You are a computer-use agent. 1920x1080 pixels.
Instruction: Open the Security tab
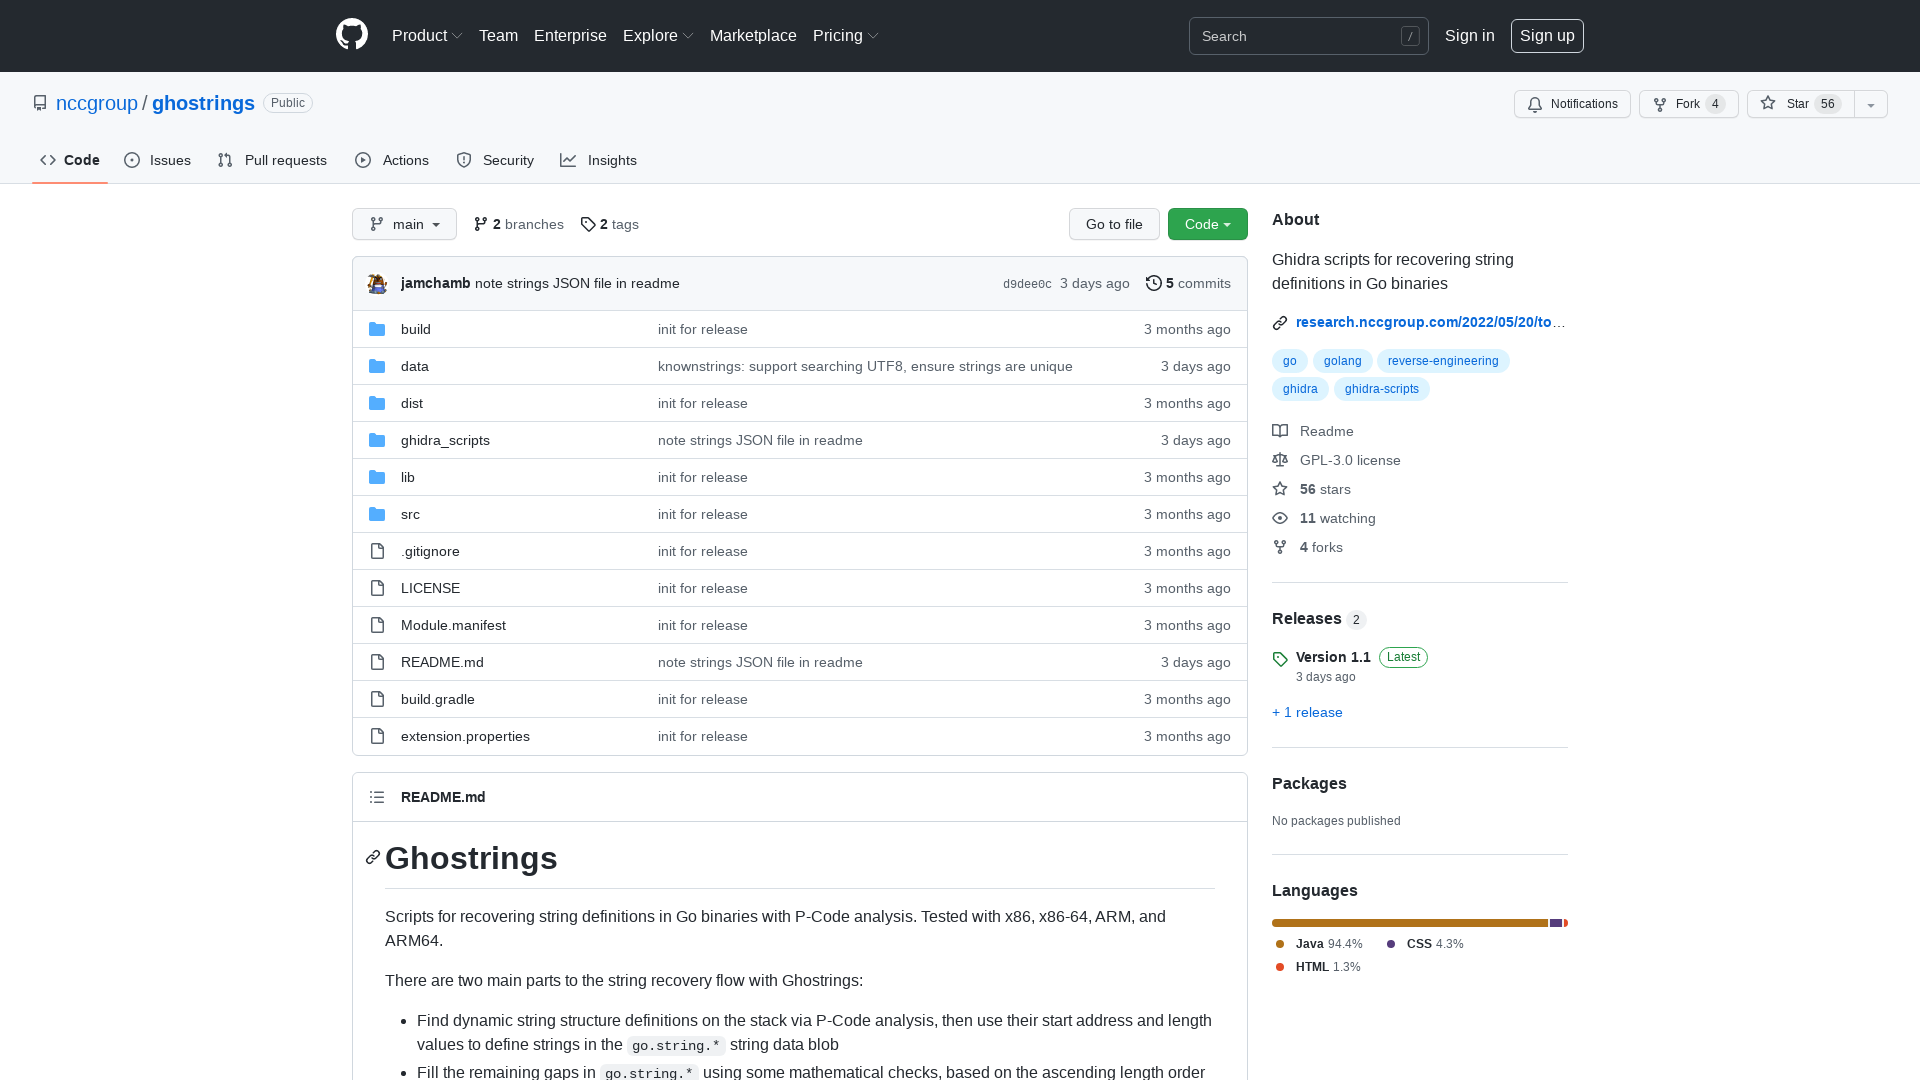(x=495, y=160)
